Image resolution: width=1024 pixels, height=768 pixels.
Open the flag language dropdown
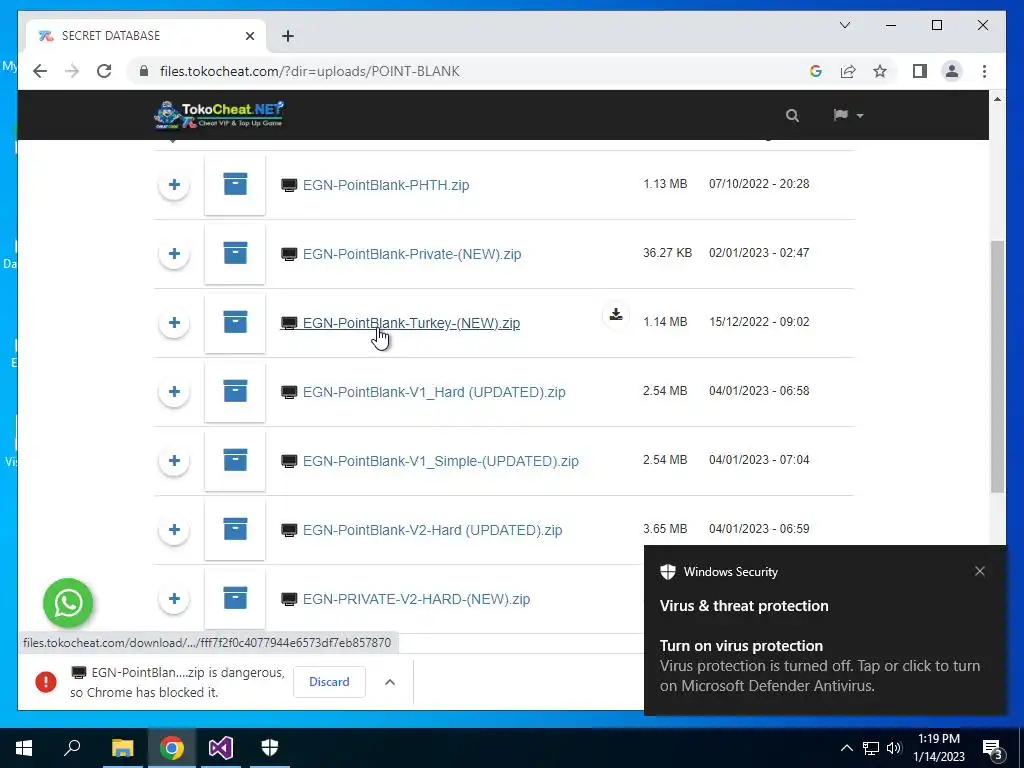848,115
